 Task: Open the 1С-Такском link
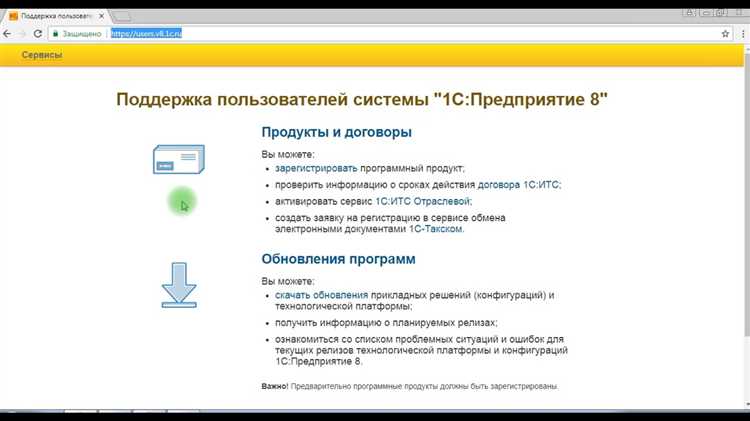(x=435, y=229)
